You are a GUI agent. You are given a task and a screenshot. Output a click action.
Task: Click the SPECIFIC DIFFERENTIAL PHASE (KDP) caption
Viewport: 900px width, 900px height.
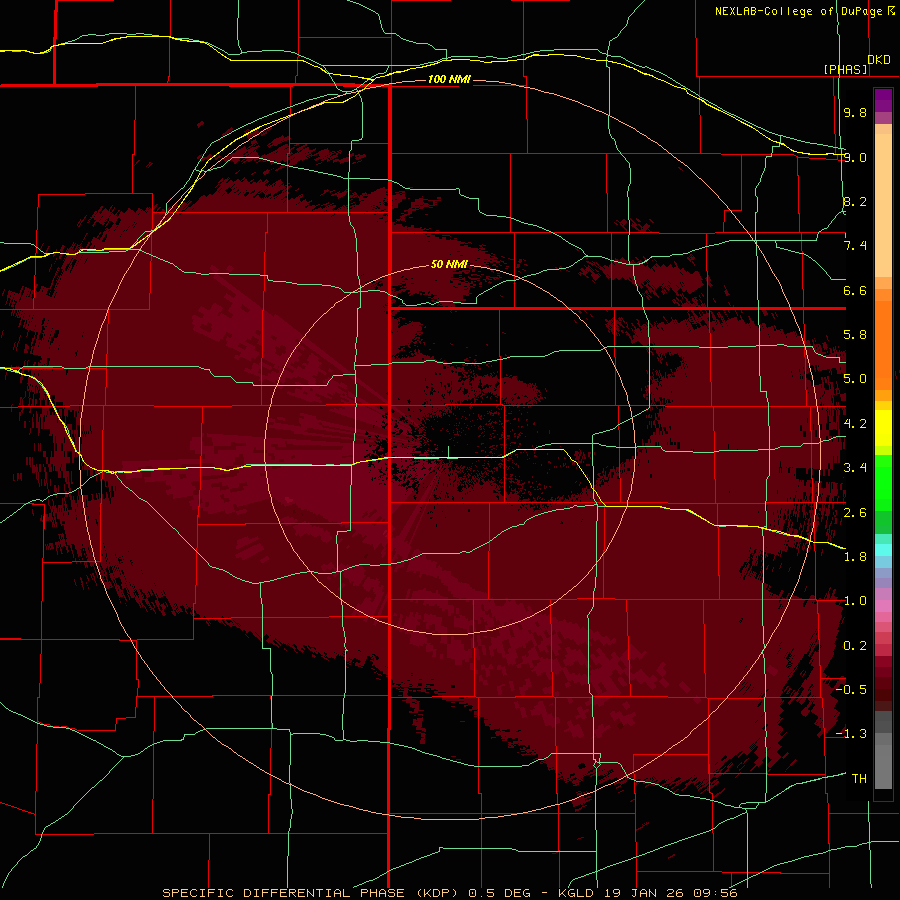[312, 893]
